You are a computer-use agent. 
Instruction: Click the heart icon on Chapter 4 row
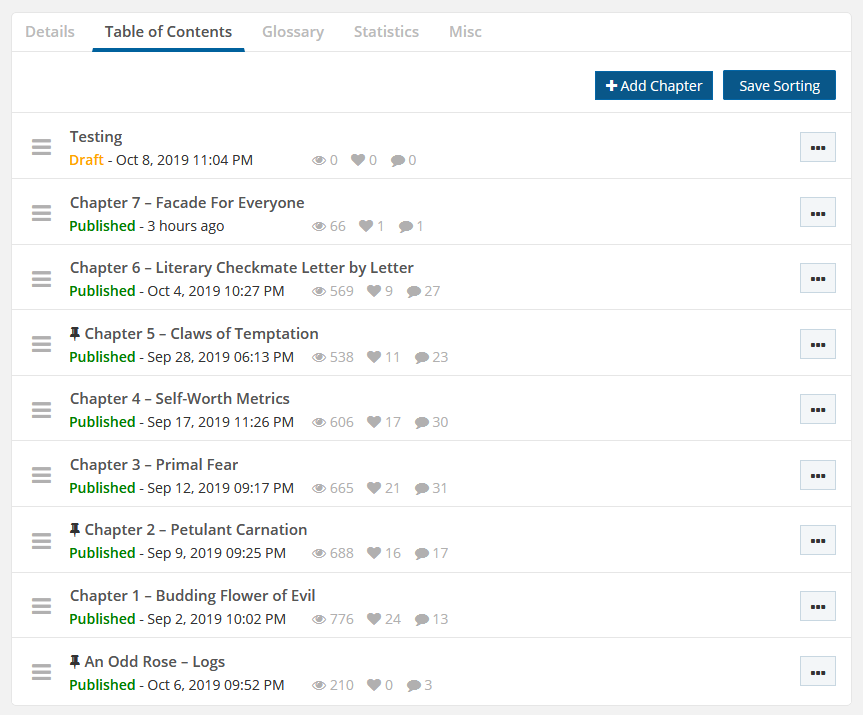coord(374,422)
